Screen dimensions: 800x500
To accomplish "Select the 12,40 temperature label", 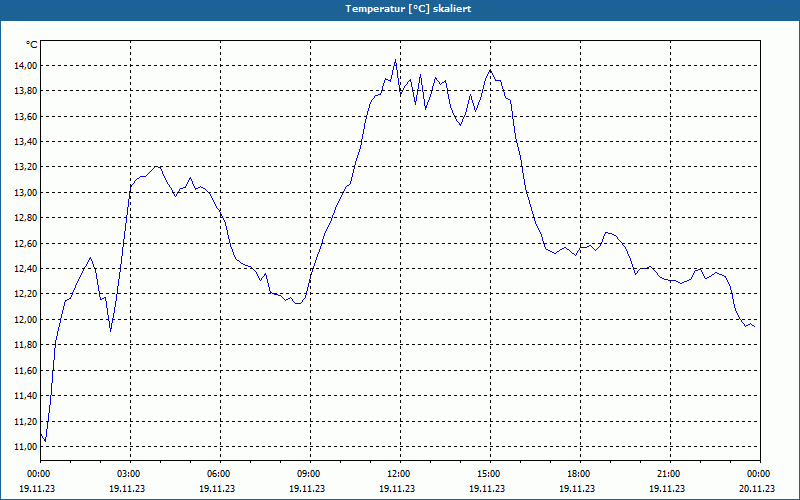I will pos(25,268).
